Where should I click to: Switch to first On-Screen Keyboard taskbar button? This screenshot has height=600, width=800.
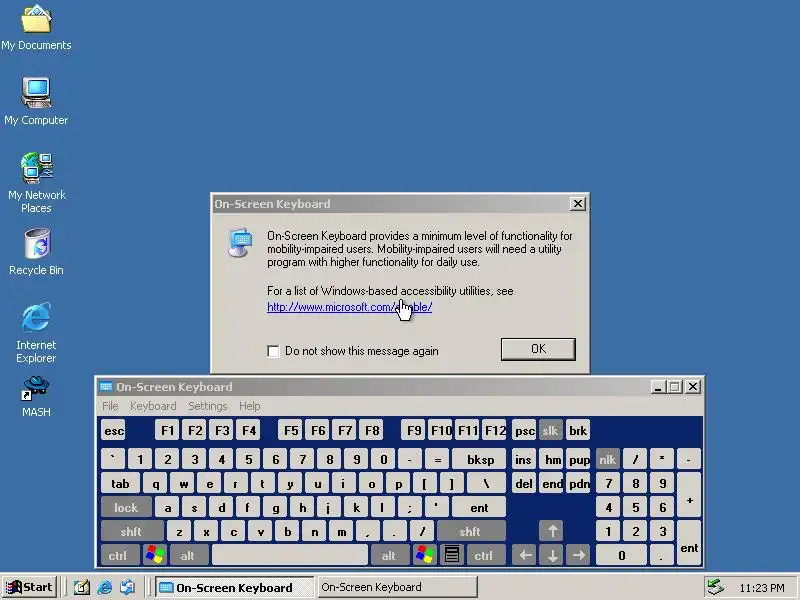[x=234, y=587]
